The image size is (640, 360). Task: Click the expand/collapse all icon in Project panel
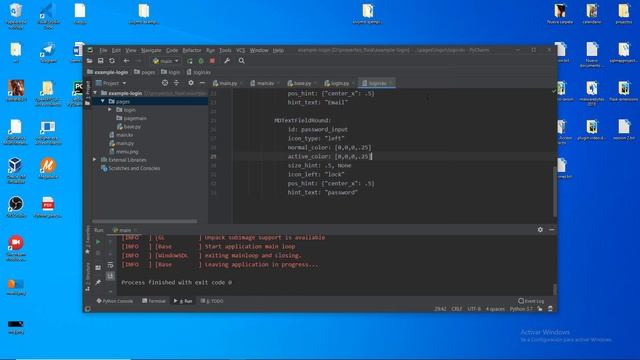click(176, 83)
